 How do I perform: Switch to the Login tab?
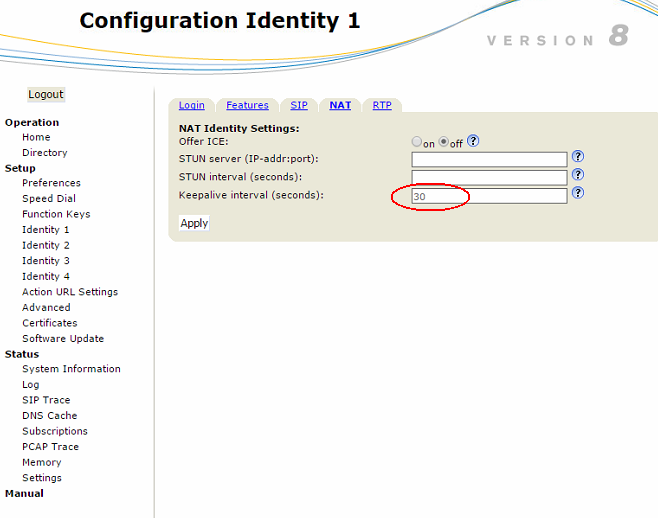pos(191,105)
